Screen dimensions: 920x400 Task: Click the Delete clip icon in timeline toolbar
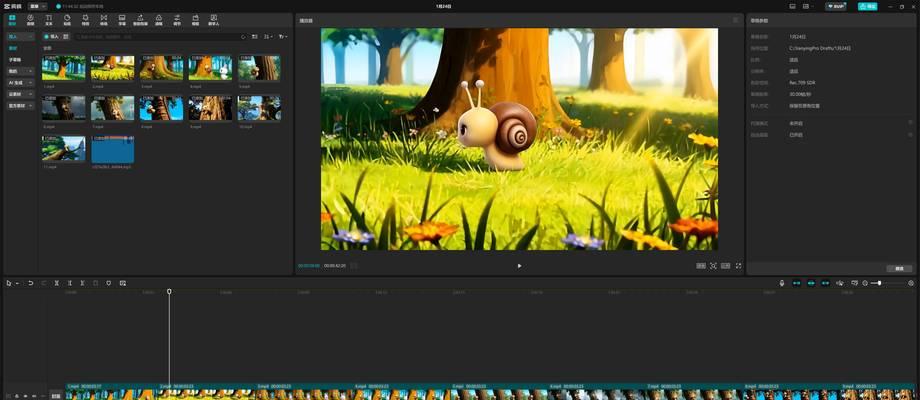pos(96,283)
